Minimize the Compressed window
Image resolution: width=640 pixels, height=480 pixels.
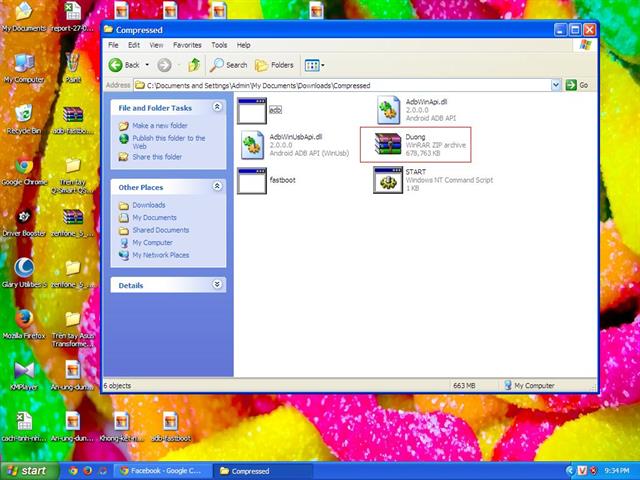point(560,30)
